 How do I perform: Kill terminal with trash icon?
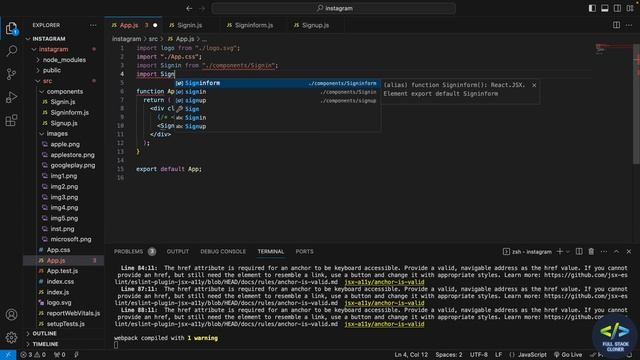click(x=591, y=251)
